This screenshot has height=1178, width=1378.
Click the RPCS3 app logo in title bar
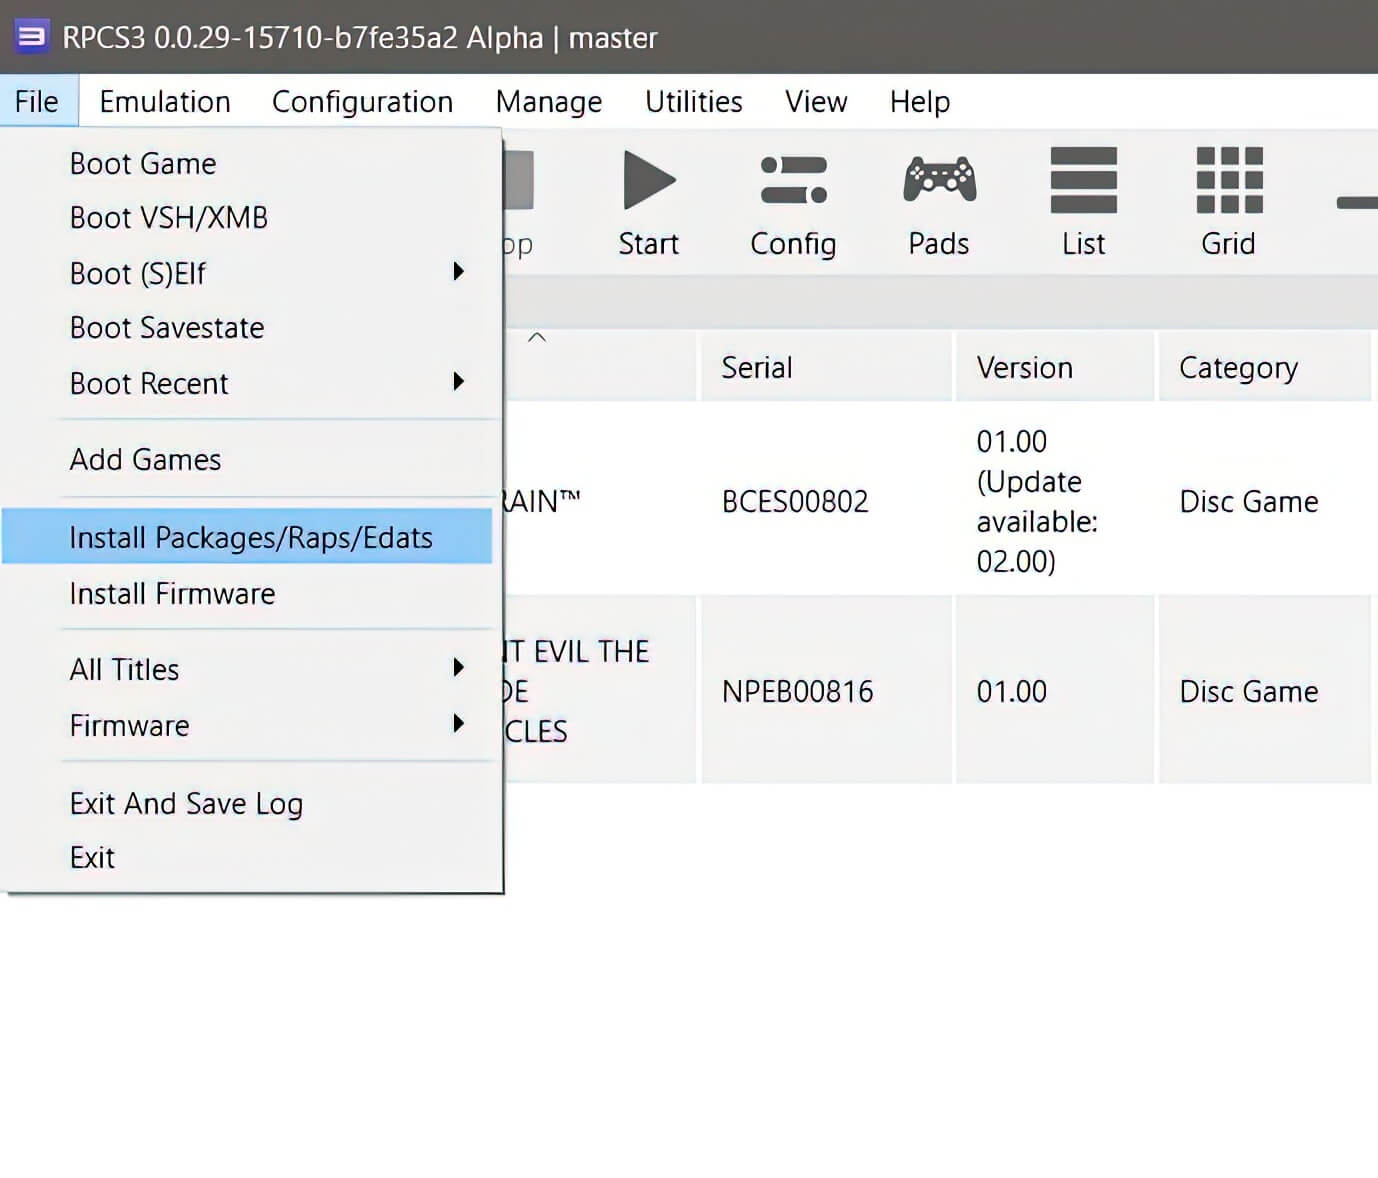[31, 37]
